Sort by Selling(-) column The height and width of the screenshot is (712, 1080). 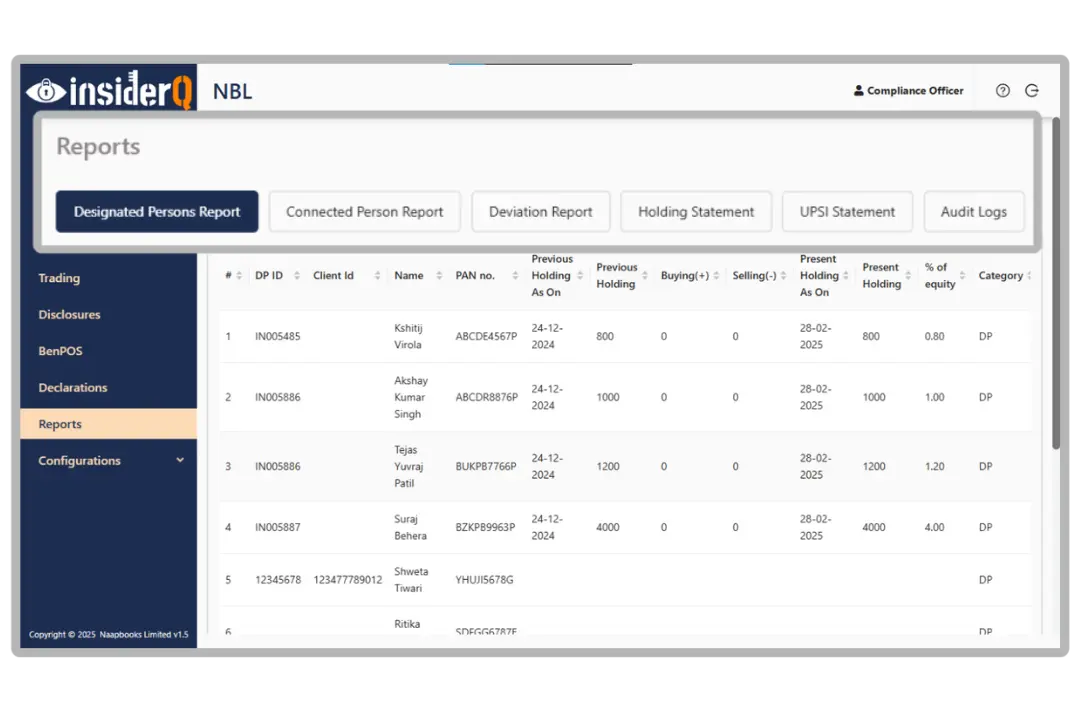pyautogui.click(x=783, y=275)
